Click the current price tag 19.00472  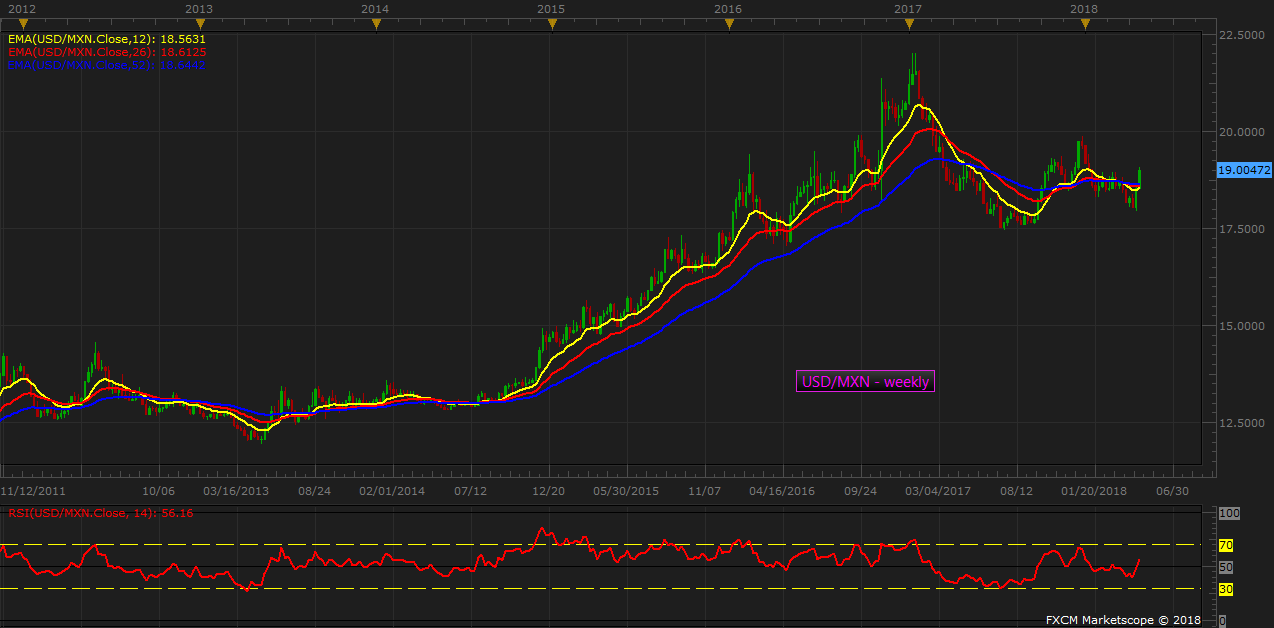[1243, 171]
